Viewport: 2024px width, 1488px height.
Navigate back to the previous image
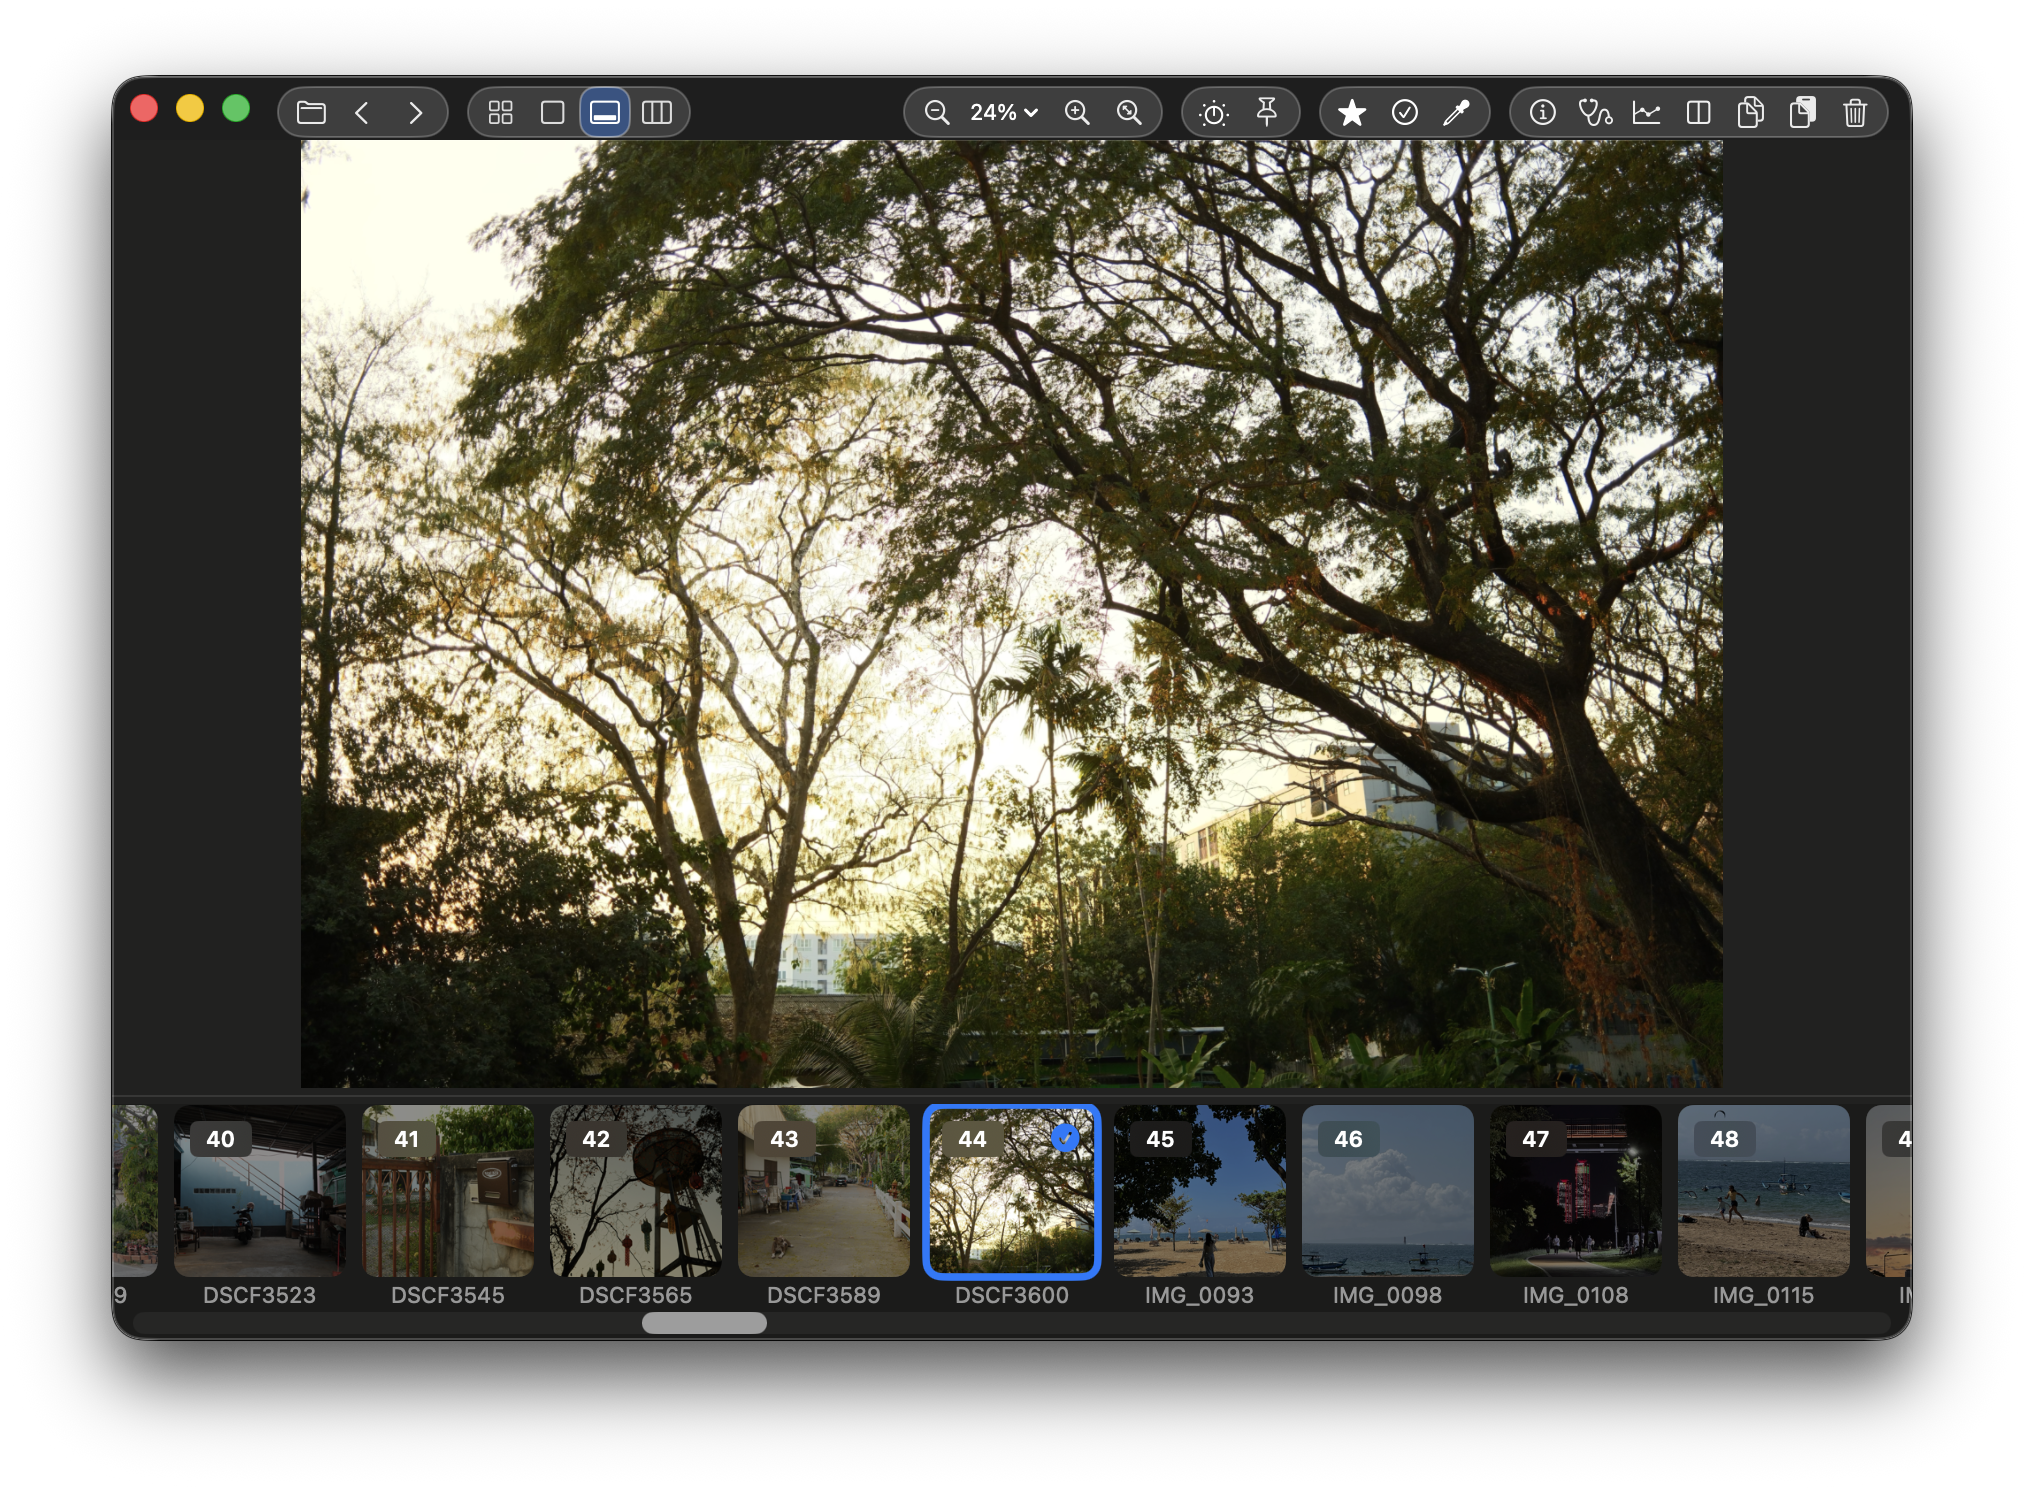tap(362, 112)
